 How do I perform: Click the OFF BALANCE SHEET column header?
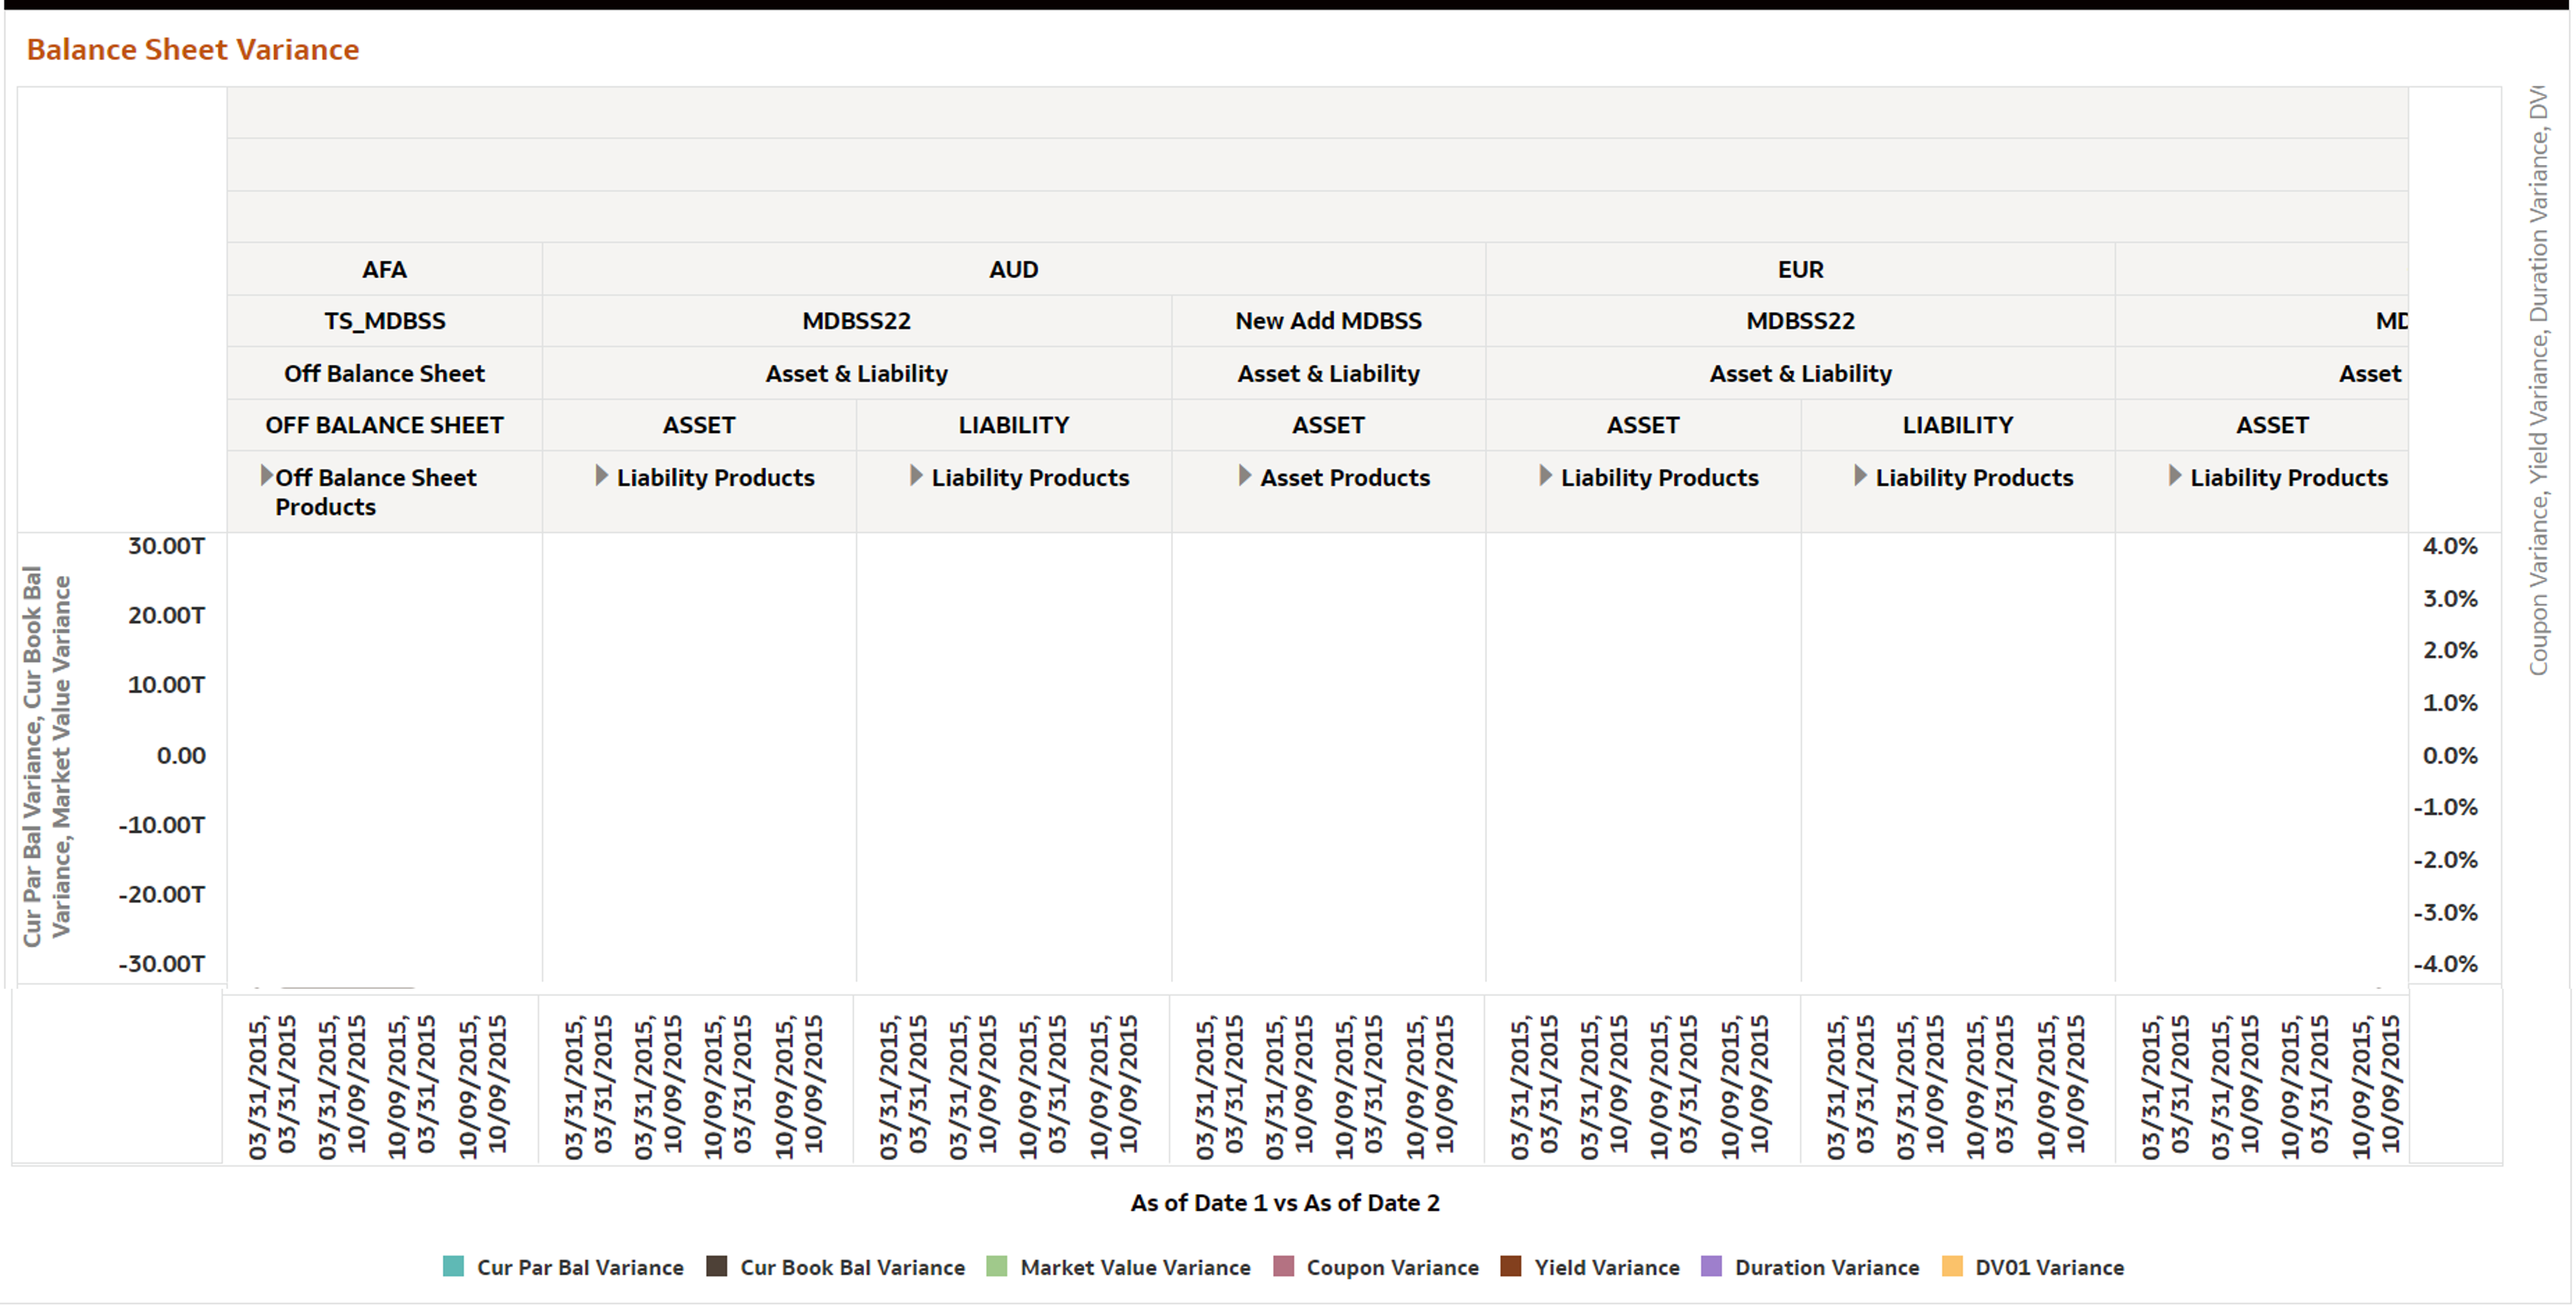coord(384,425)
